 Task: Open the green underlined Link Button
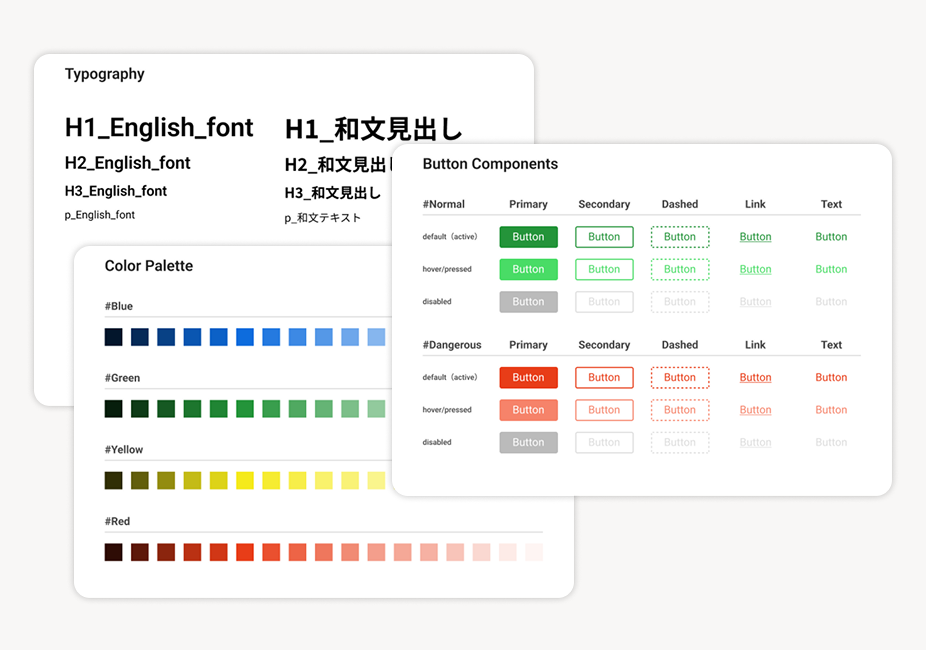coord(755,236)
